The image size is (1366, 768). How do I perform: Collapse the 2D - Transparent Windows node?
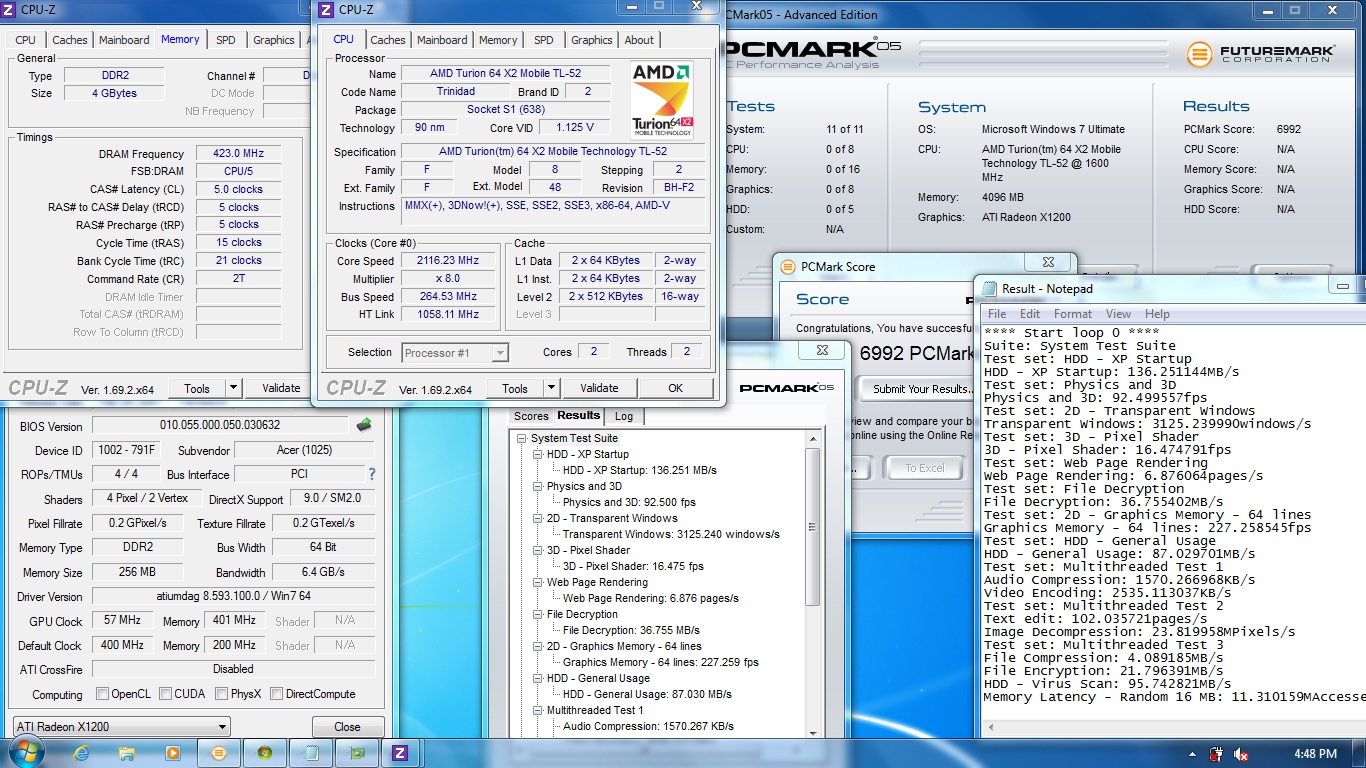click(x=537, y=519)
